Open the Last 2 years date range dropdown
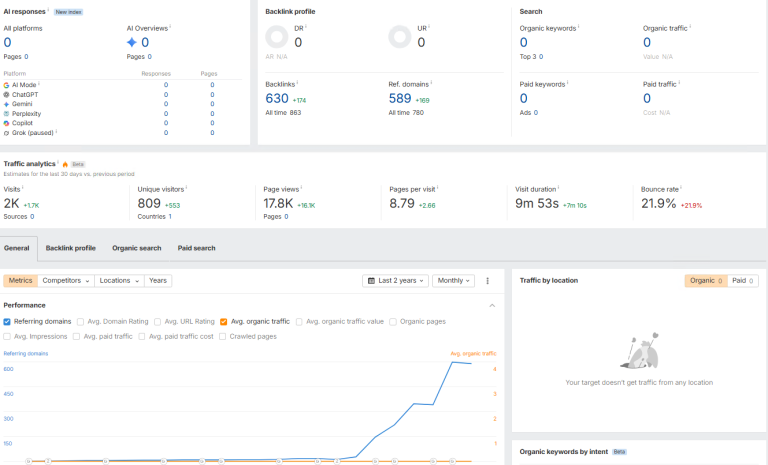The height and width of the screenshot is (465, 768). click(x=396, y=281)
